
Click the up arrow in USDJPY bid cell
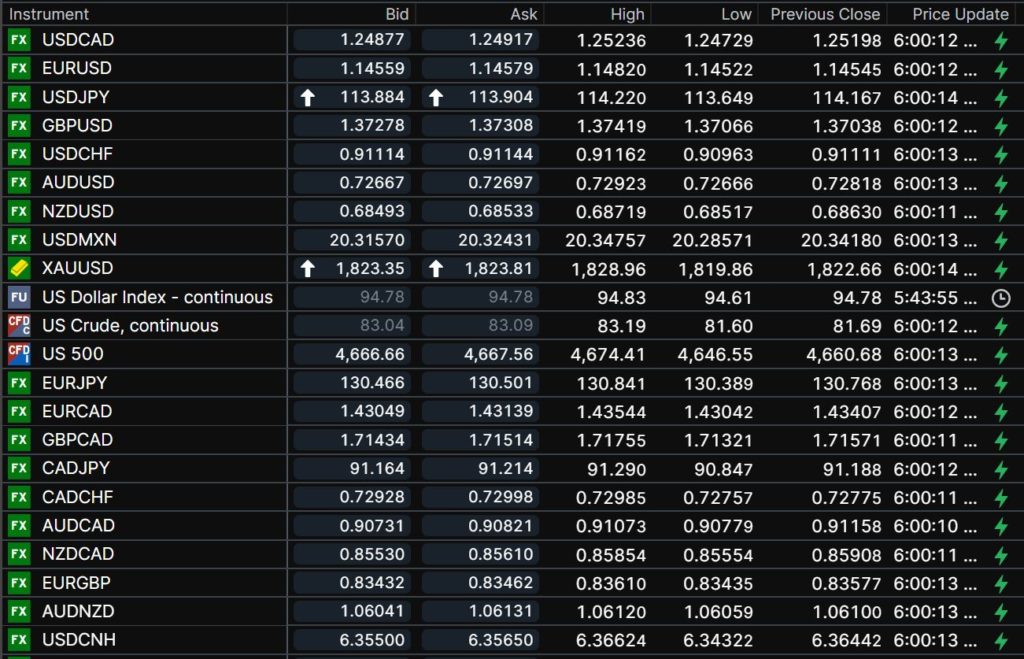tap(308, 98)
